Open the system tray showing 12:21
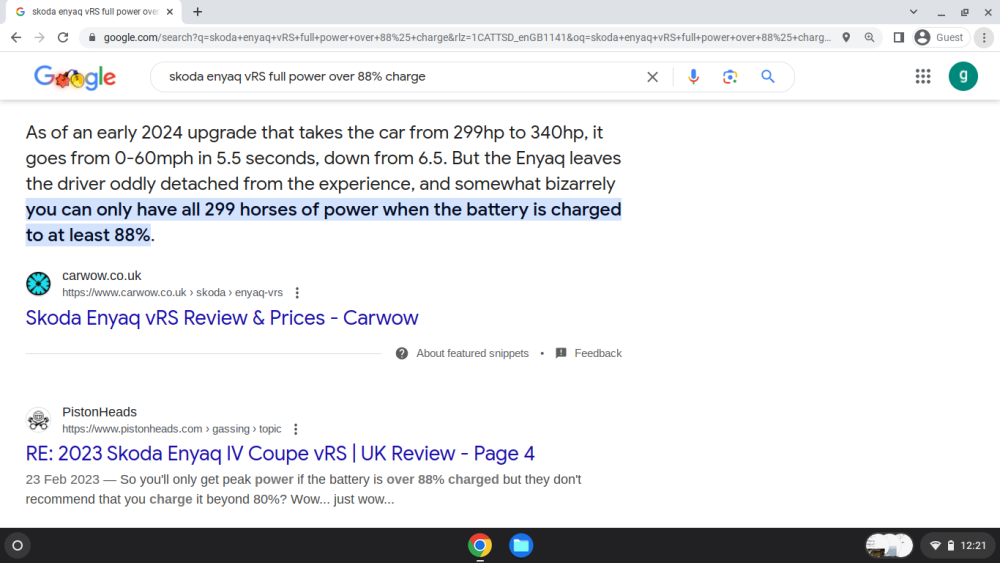This screenshot has width=1000, height=563. click(x=958, y=545)
